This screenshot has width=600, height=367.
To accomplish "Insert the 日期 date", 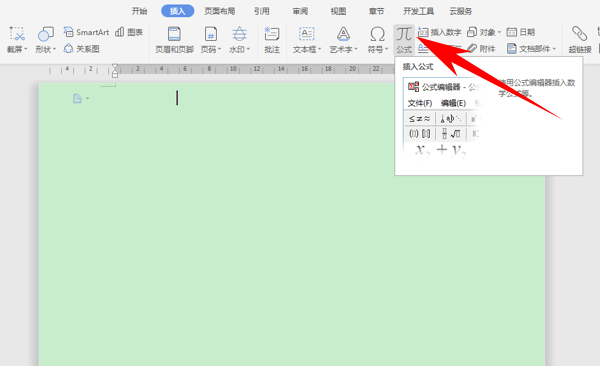I will tap(520, 32).
